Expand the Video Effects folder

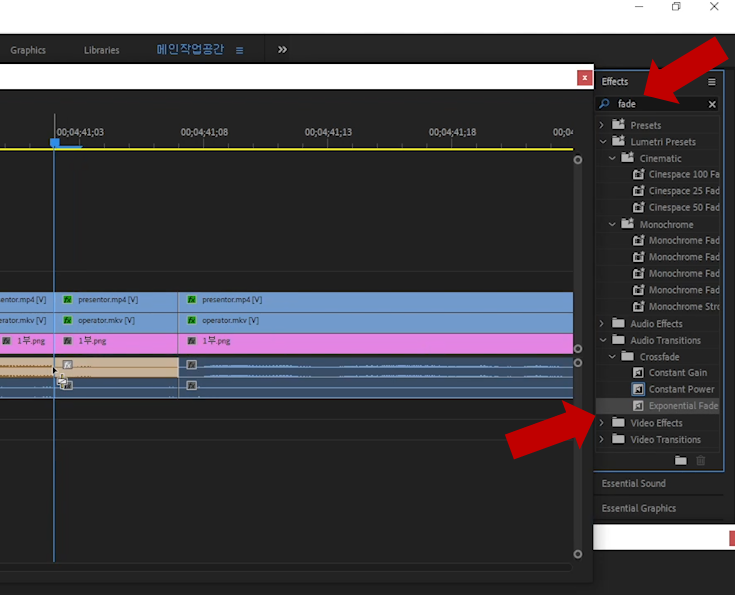(602, 423)
